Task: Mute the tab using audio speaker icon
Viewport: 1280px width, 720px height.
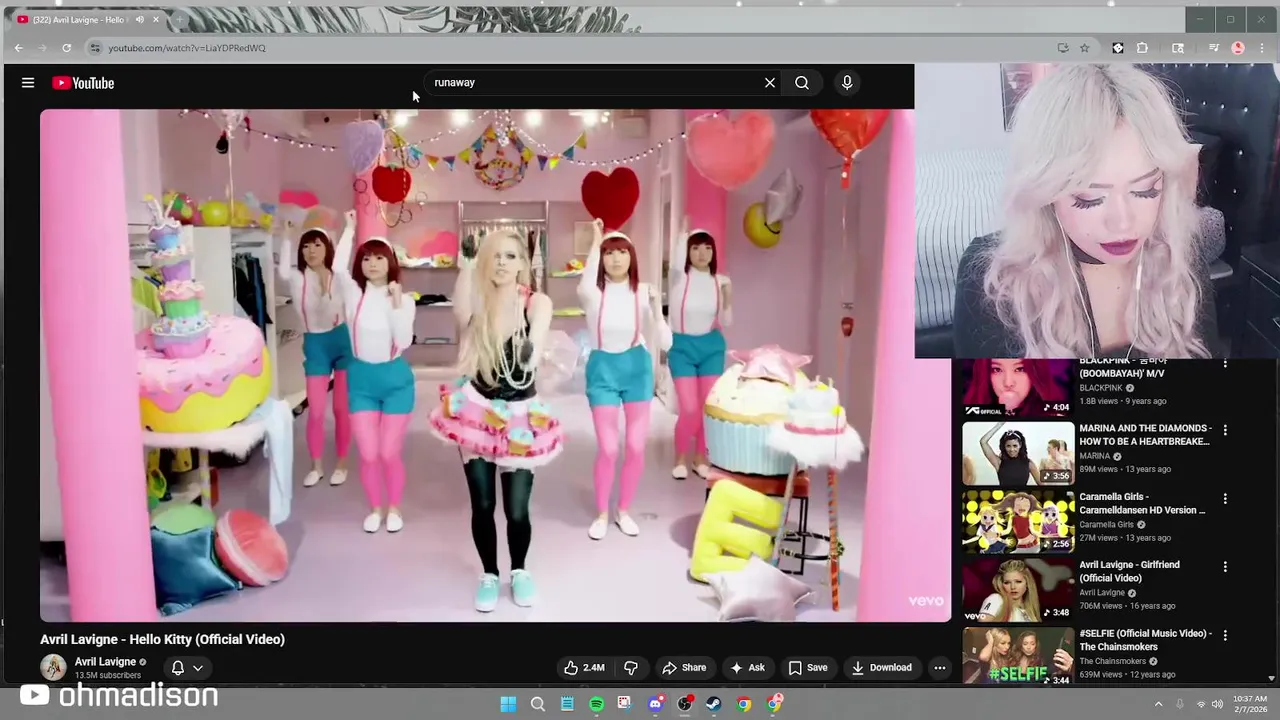Action: tap(140, 20)
